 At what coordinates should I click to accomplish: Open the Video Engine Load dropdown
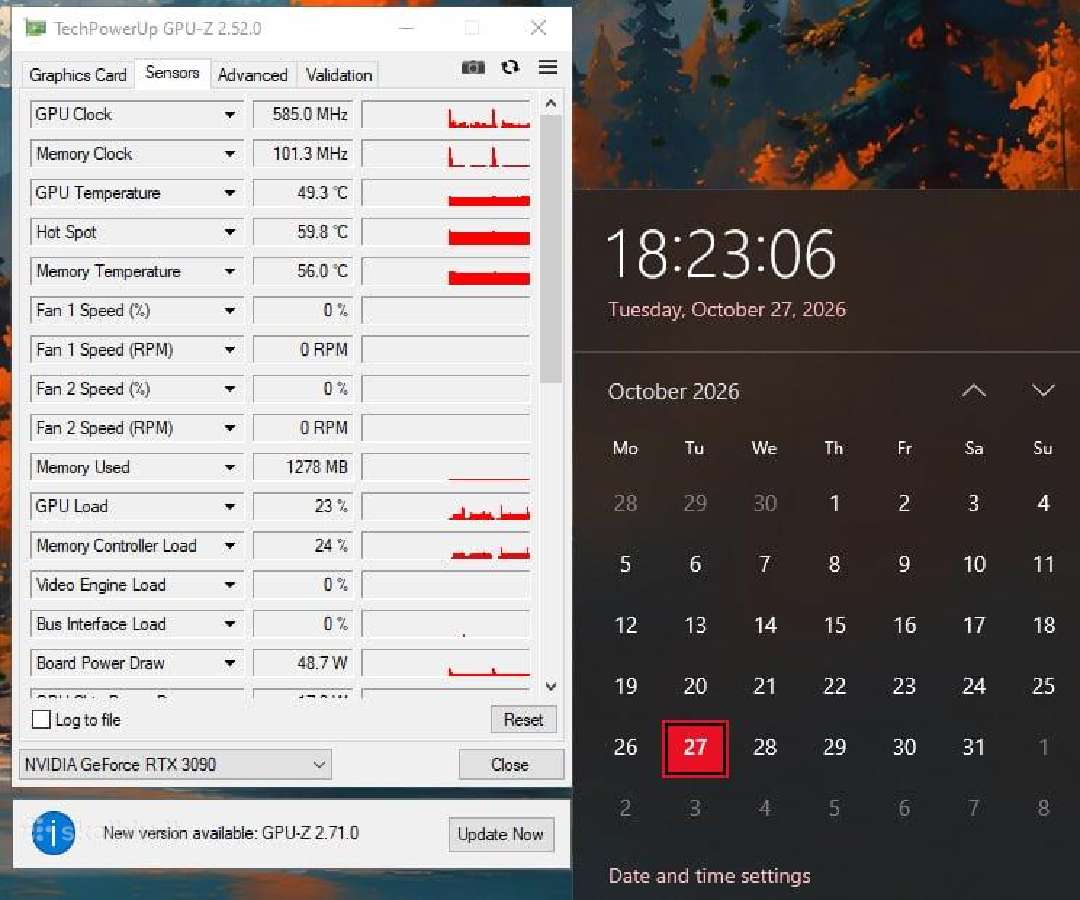point(229,585)
